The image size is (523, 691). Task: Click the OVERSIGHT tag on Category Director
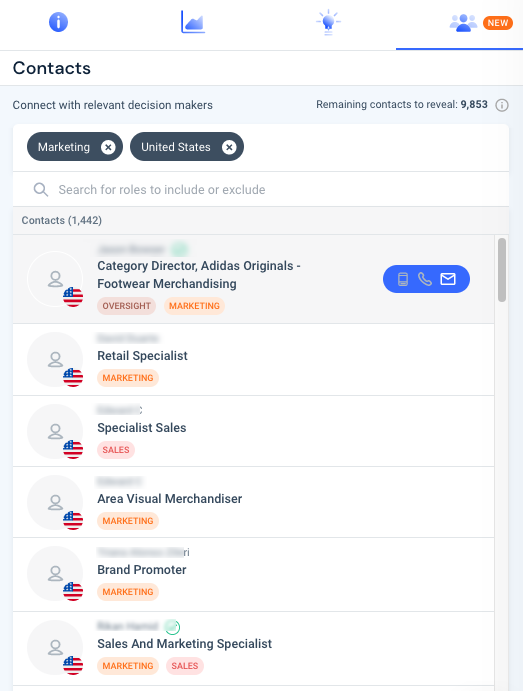click(x=126, y=306)
